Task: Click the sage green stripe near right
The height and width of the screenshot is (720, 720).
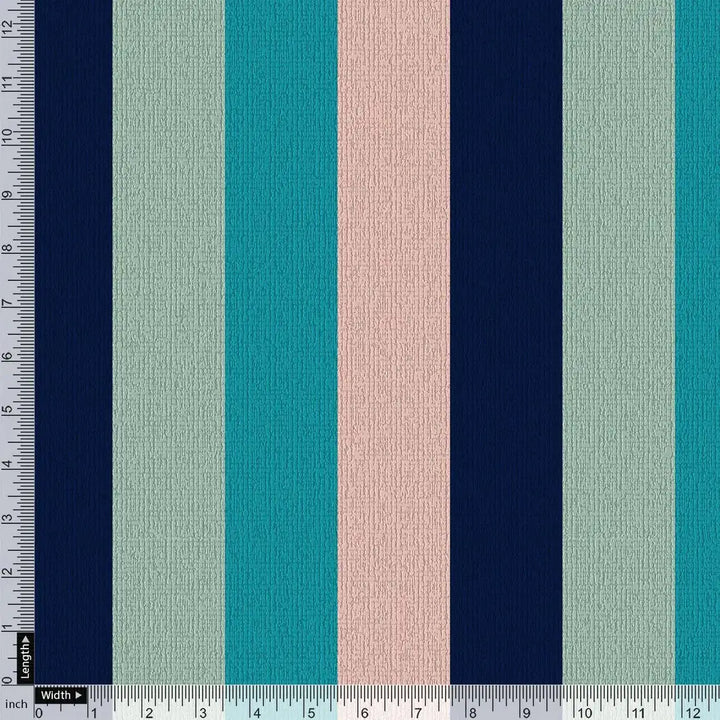Action: (x=618, y=340)
